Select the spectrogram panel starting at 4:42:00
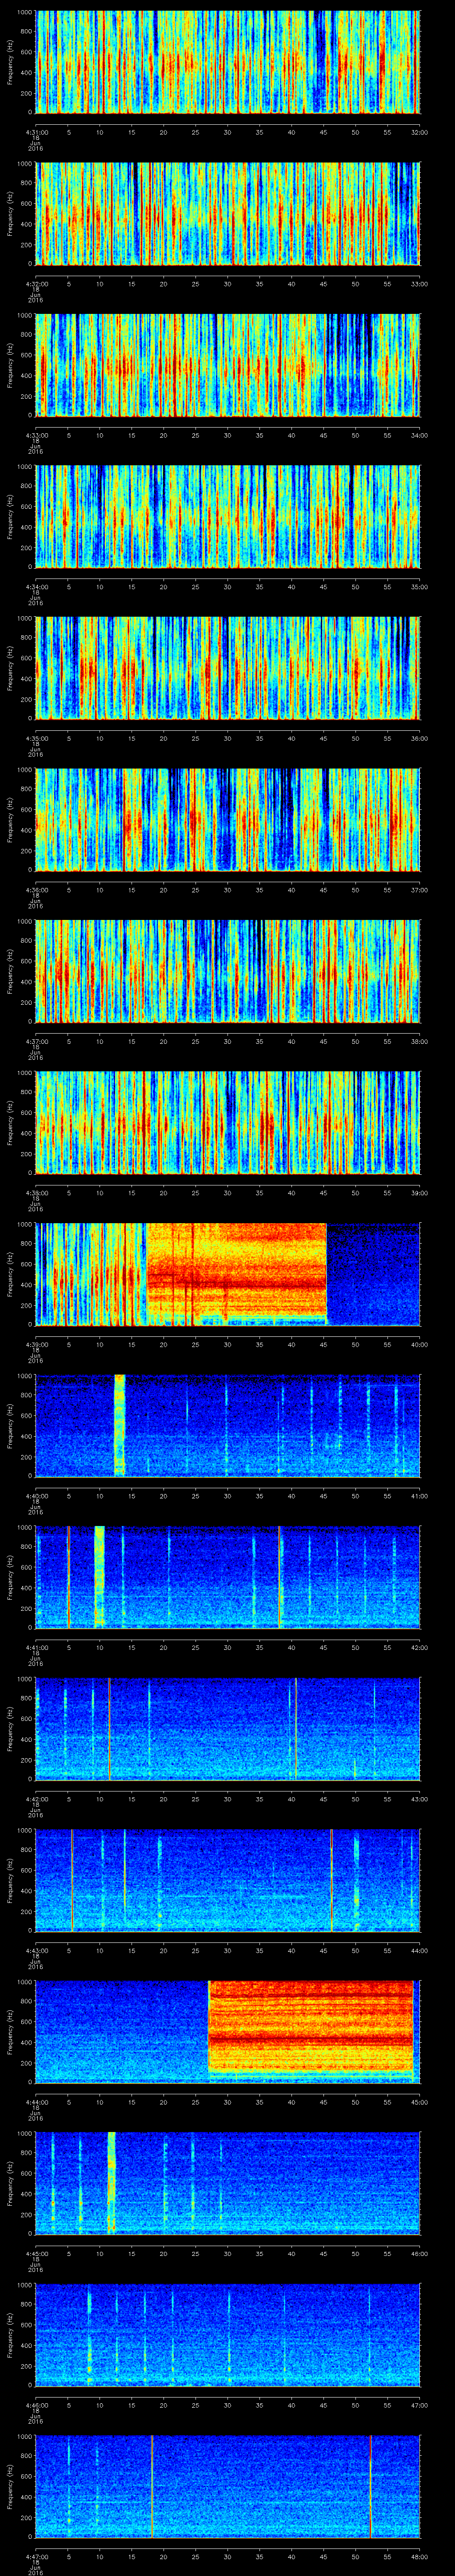The height and width of the screenshot is (2576, 455). pos(228,1728)
